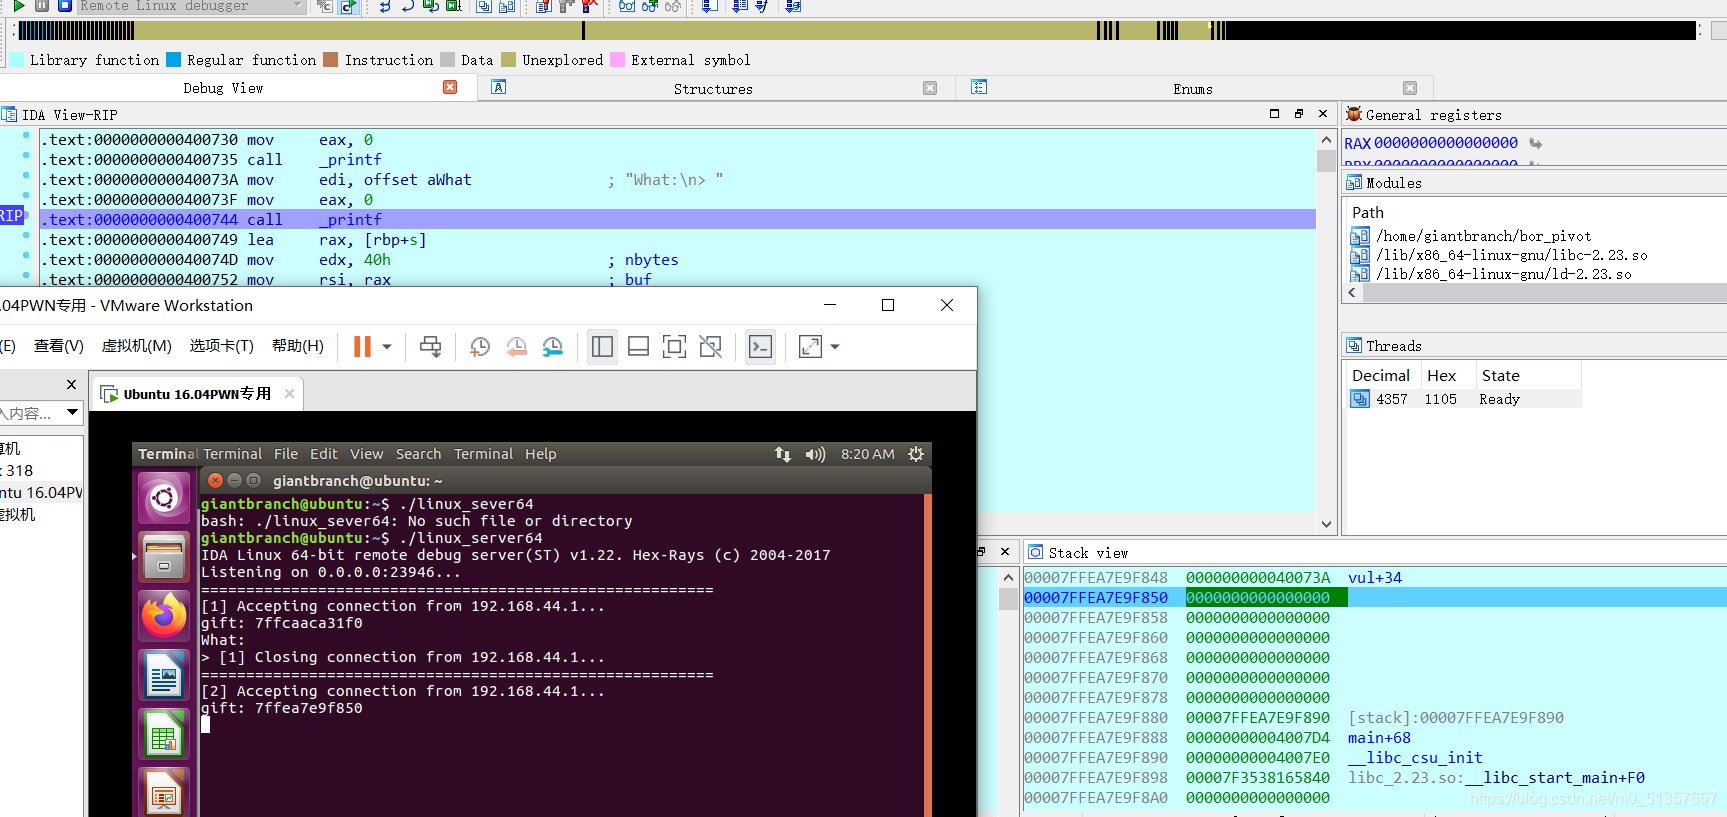Revert the VM to its previous snapshot
Screen dimensions: 1727x817
pyautogui.click(x=516, y=346)
